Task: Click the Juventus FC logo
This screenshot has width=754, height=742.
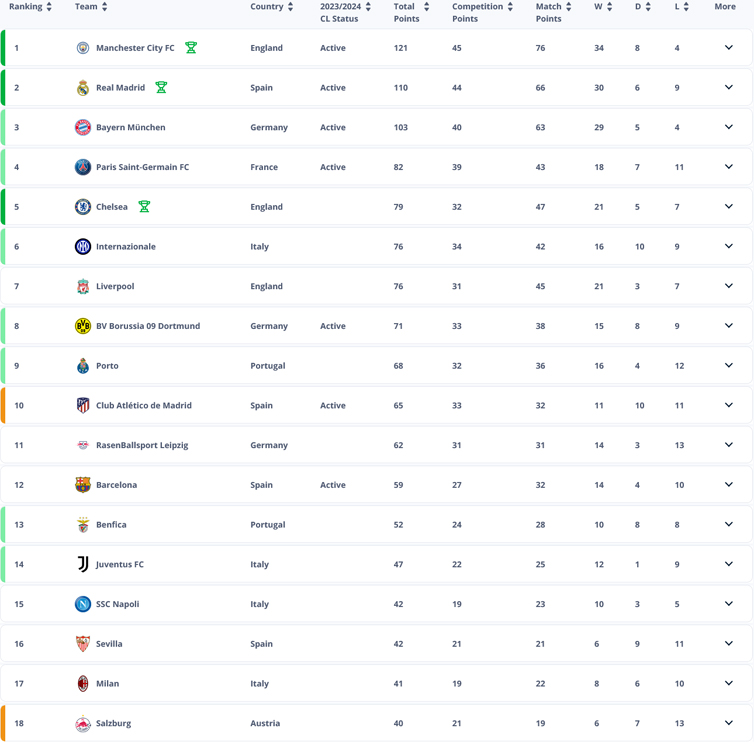Action: 83,564
